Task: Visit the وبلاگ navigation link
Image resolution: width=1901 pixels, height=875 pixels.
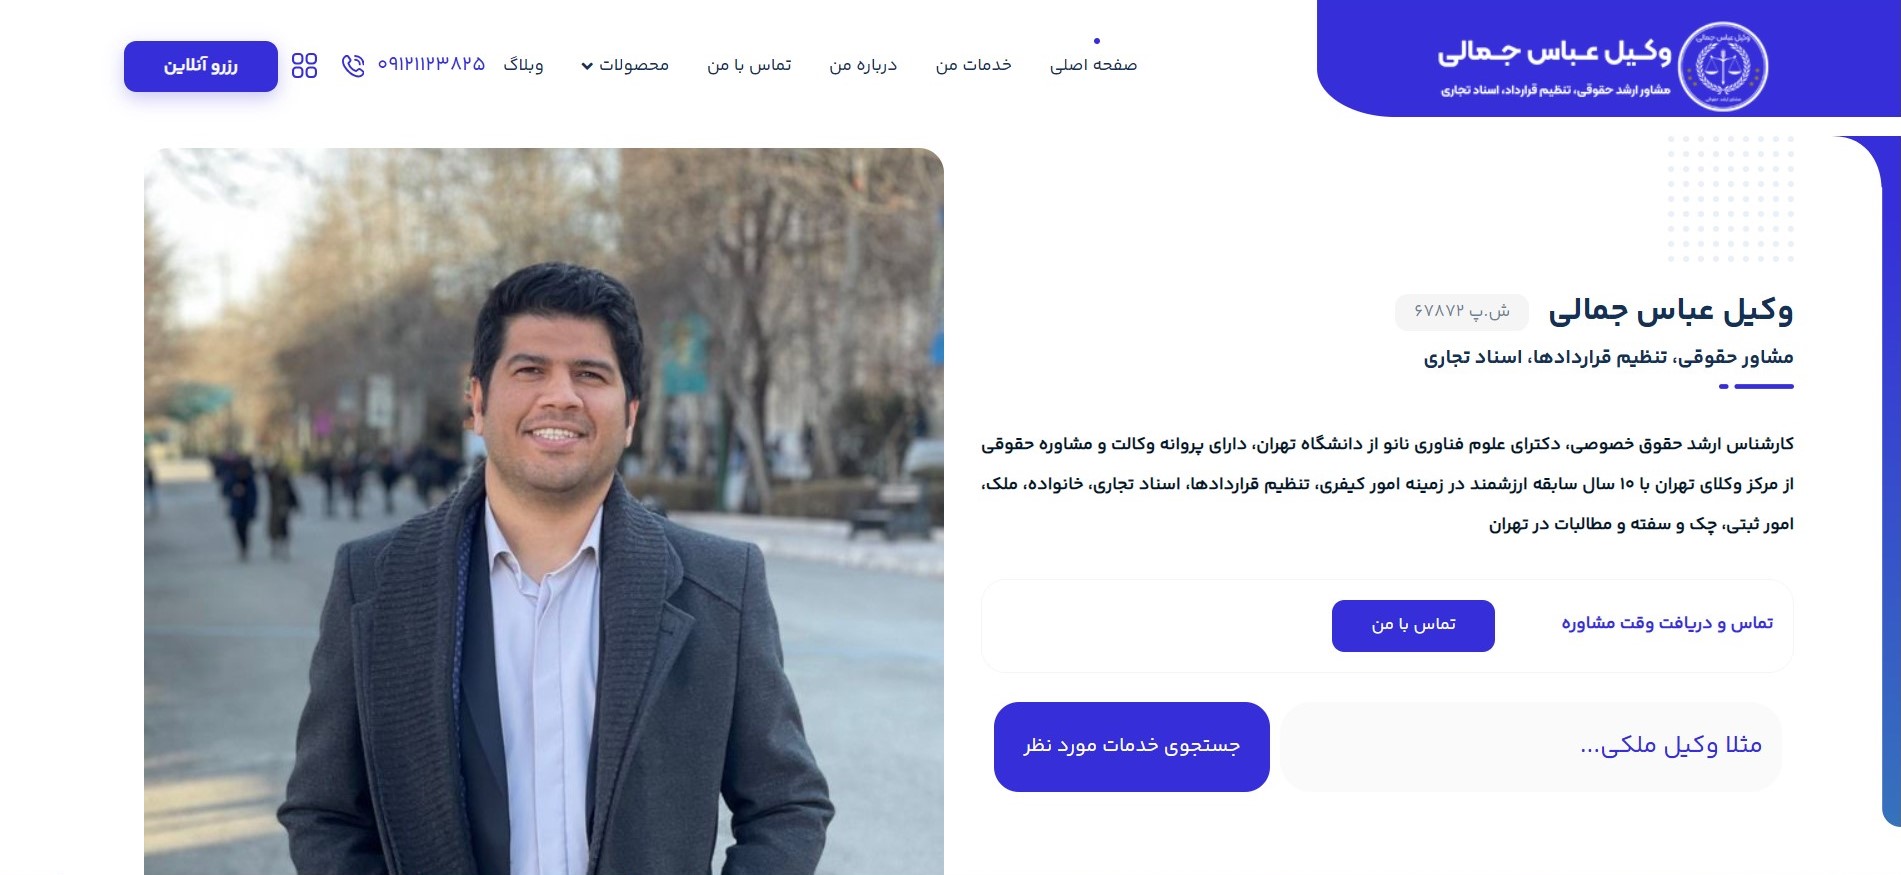Action: coord(523,65)
